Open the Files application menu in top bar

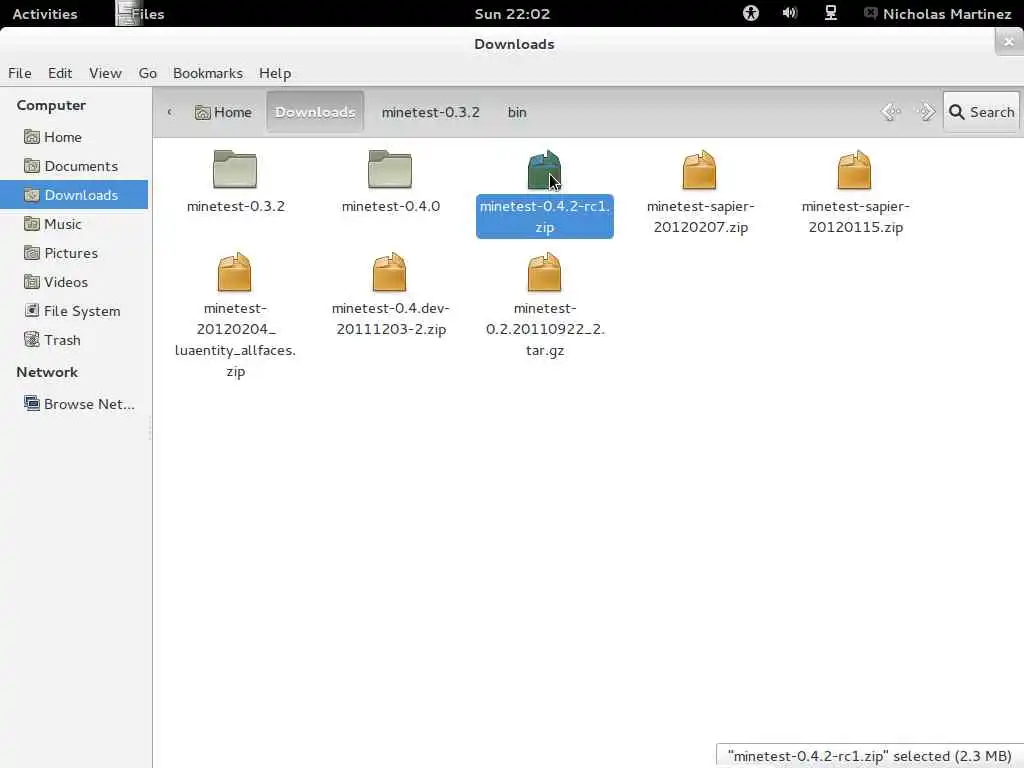140,14
